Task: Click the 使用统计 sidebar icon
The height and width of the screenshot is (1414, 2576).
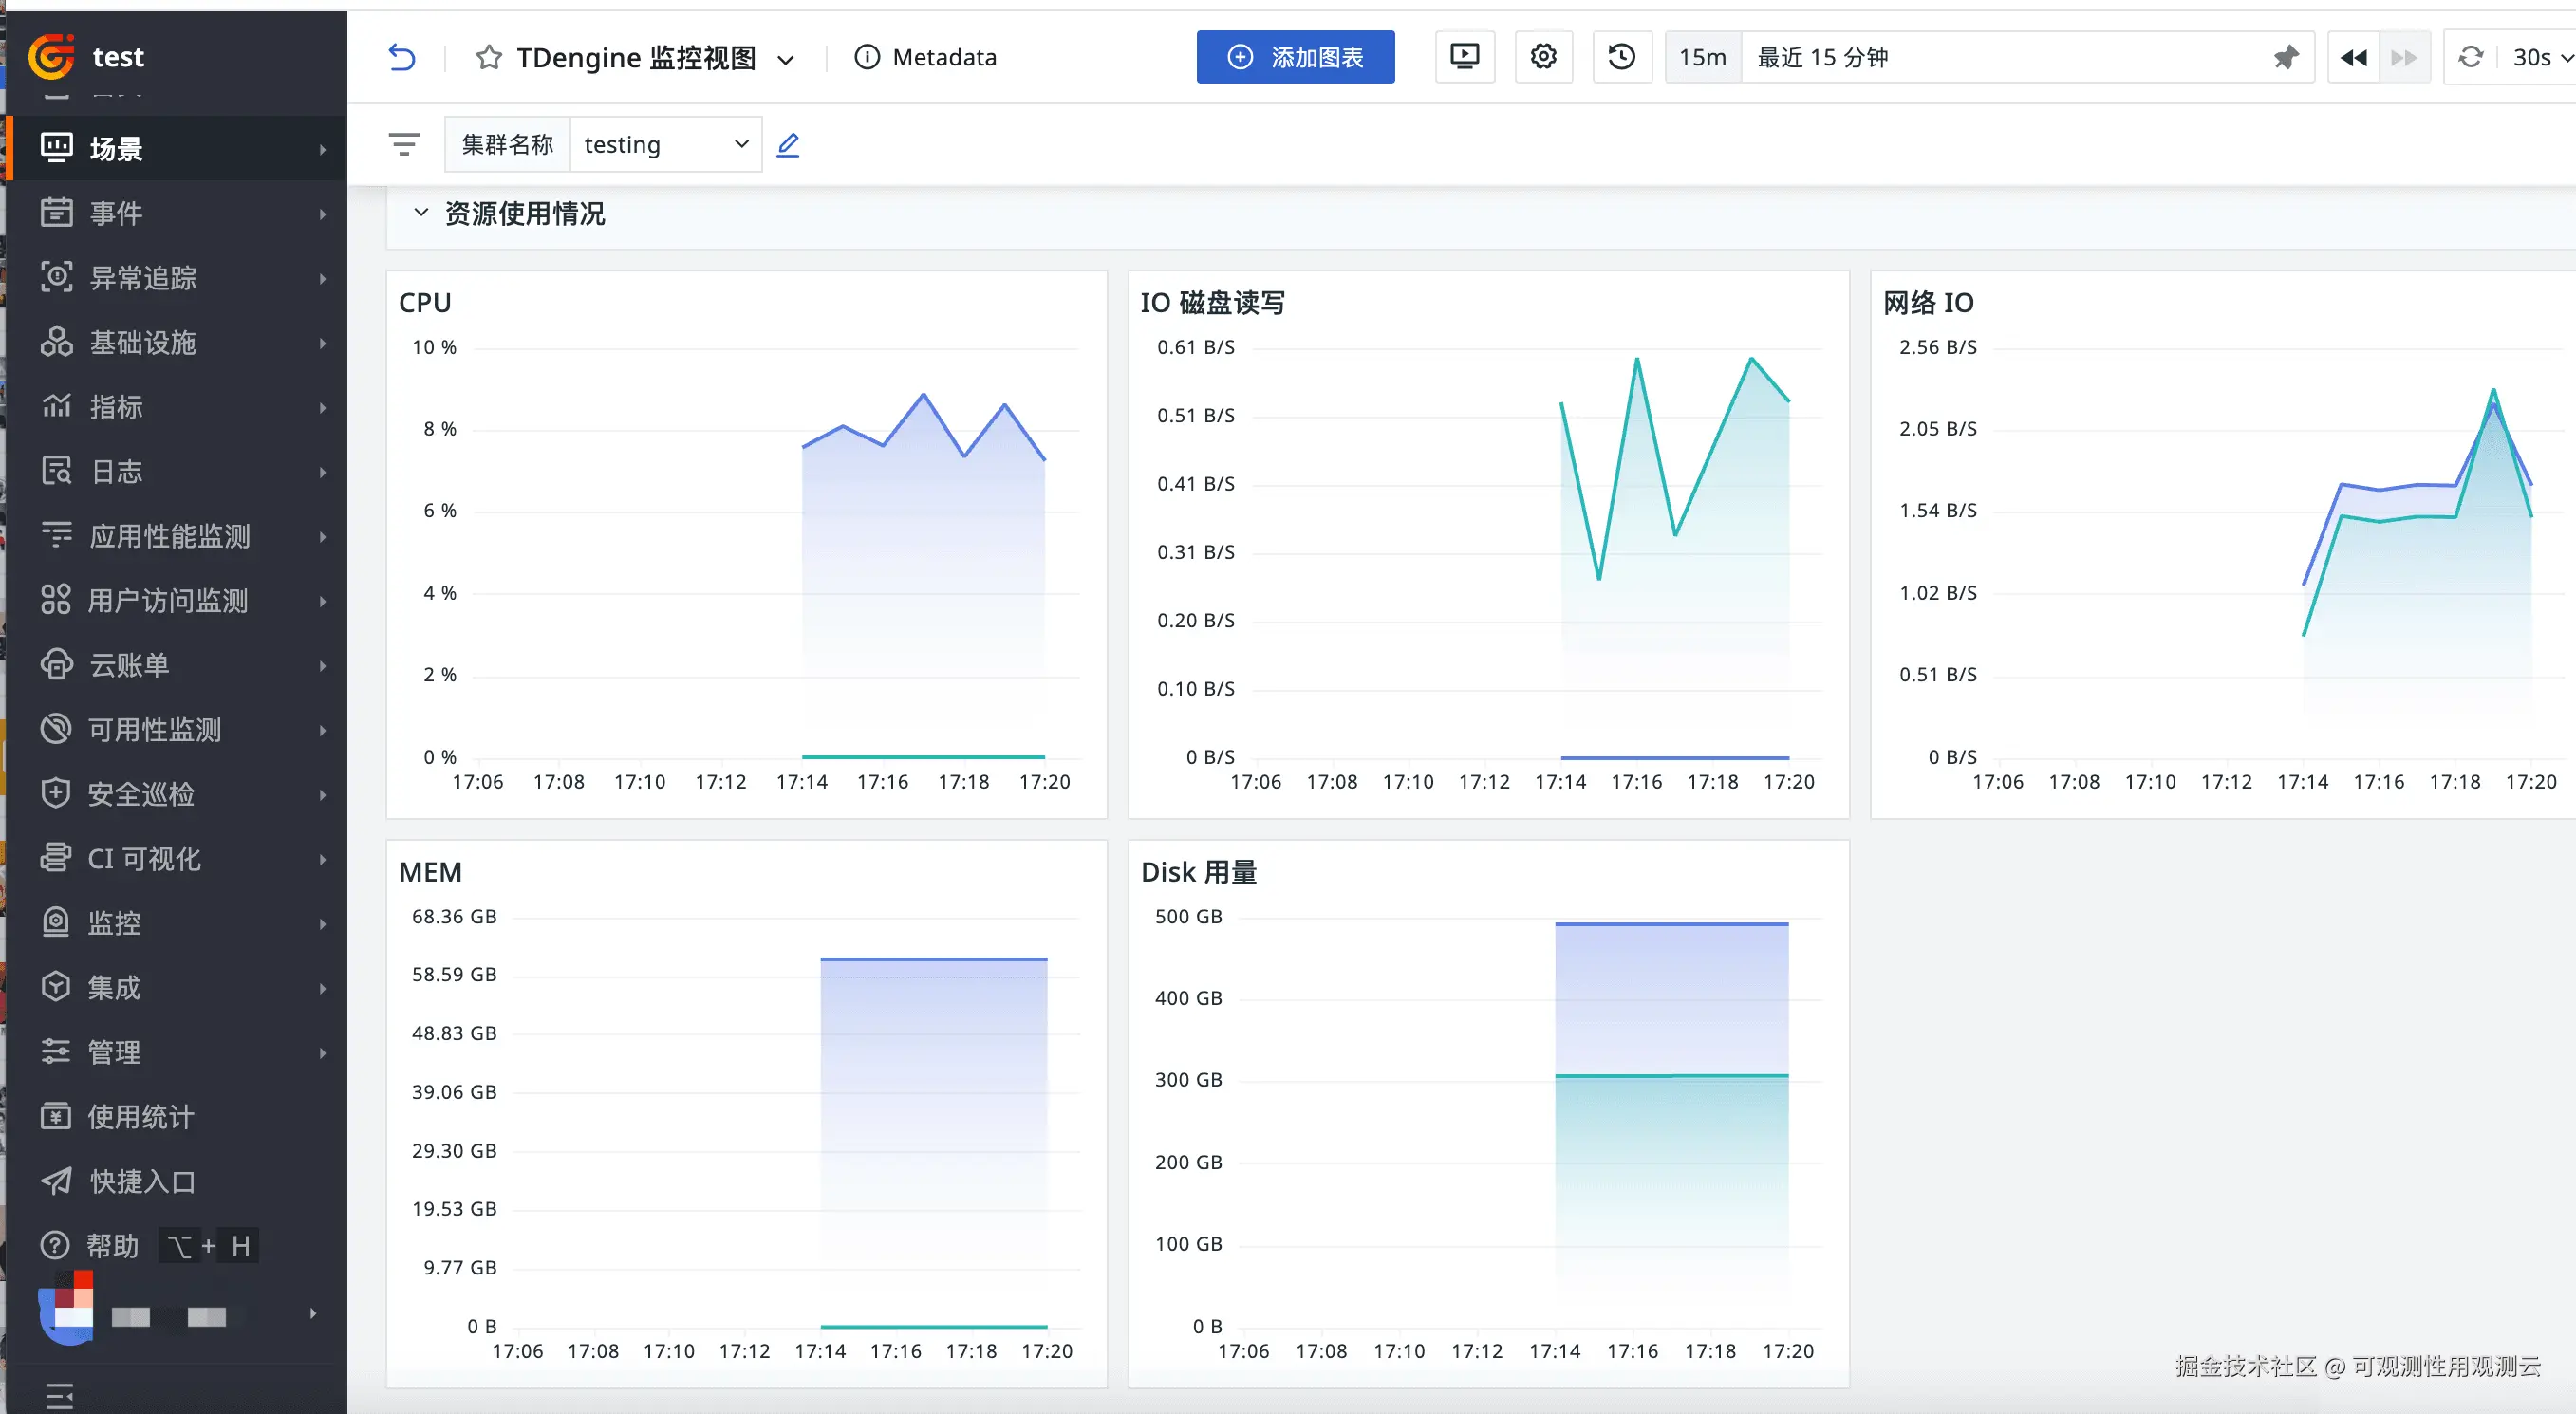Action: tap(56, 1116)
